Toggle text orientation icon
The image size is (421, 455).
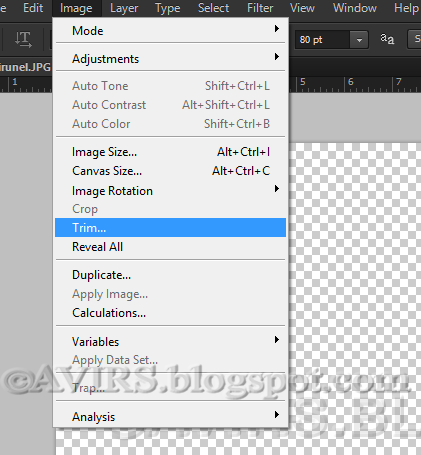coord(23,39)
